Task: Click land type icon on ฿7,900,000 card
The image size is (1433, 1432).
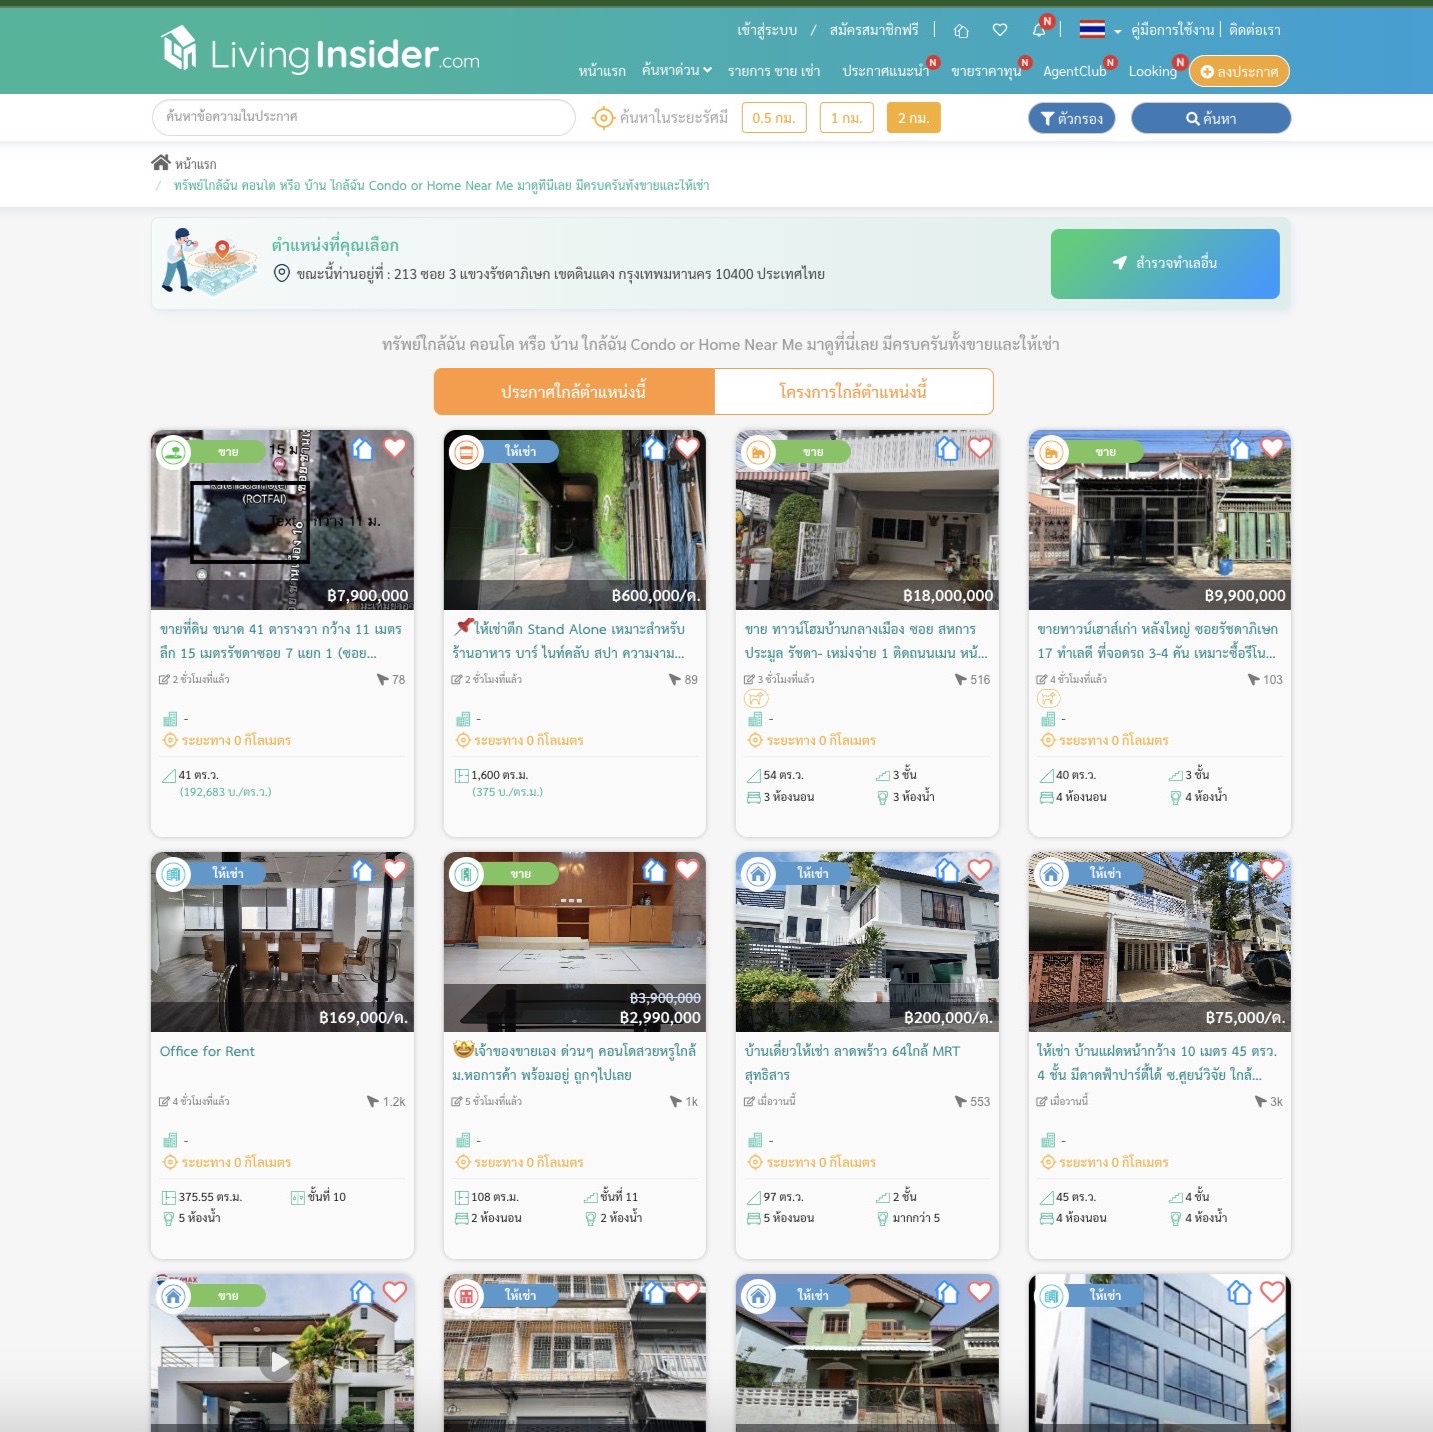Action: (174, 452)
